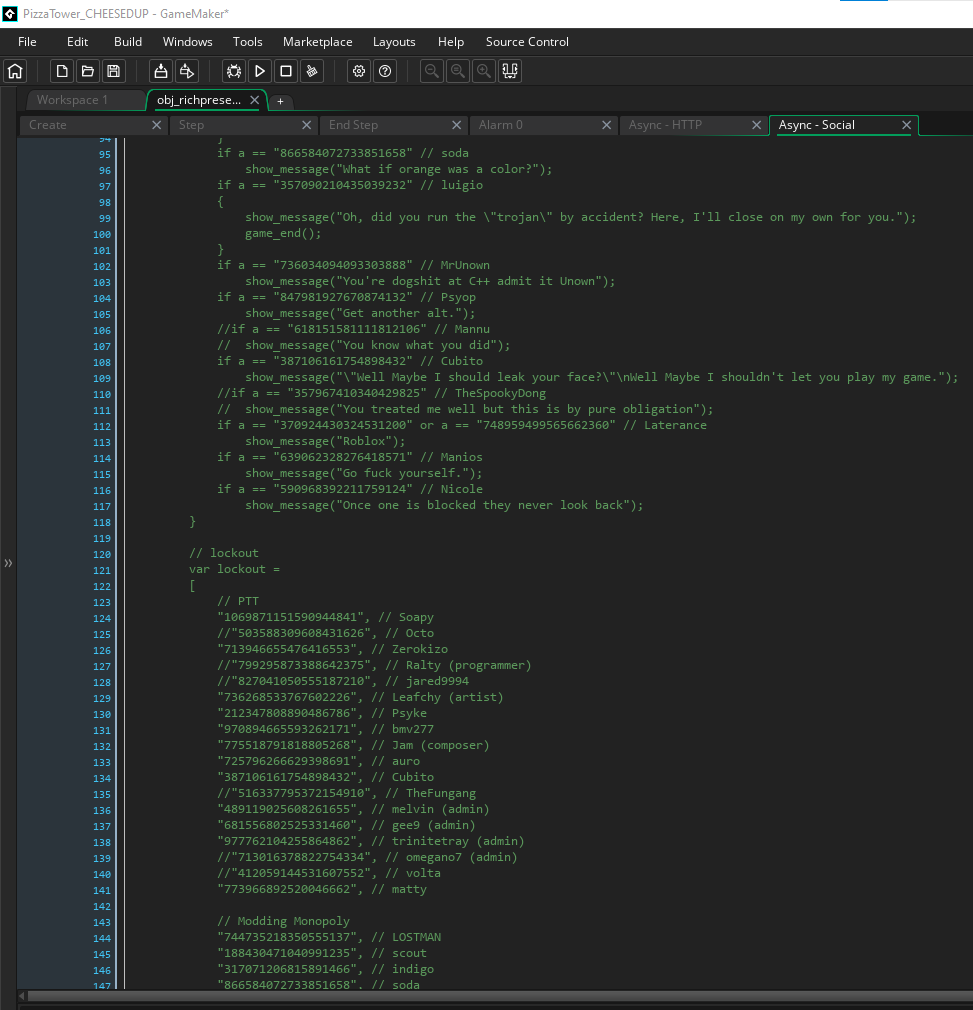Open Game Options with the gear icon

(x=359, y=71)
